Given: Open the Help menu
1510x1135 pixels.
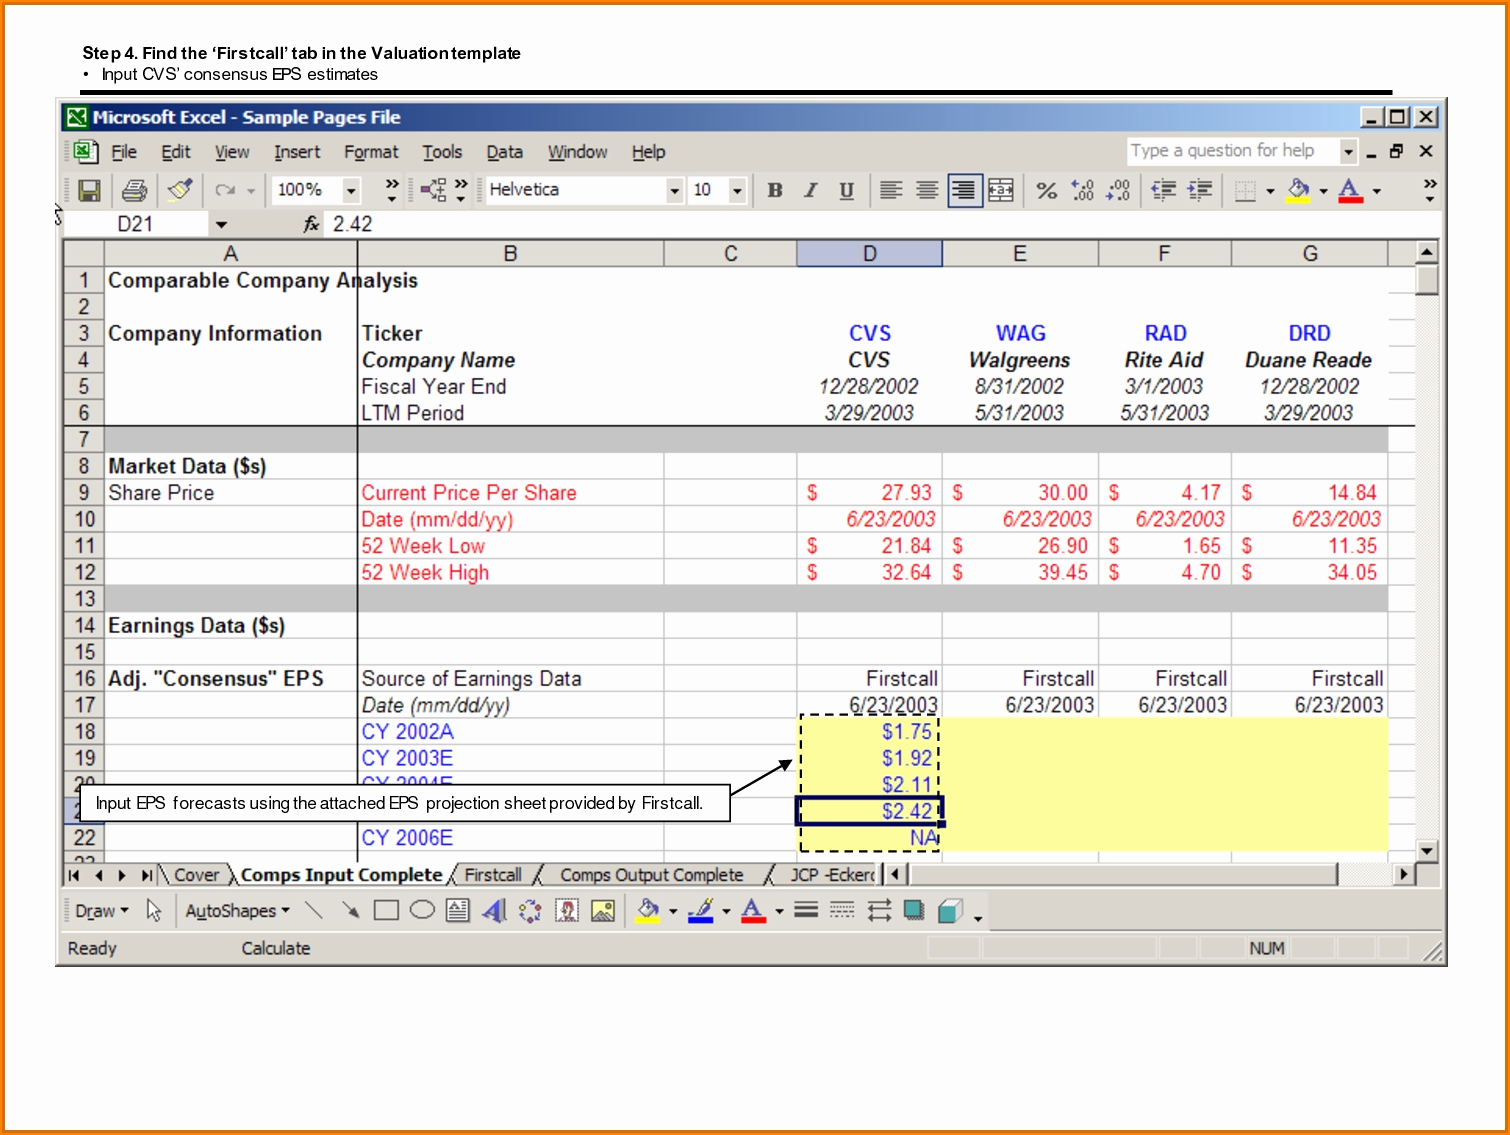Looking at the screenshot, I should pos(648,152).
